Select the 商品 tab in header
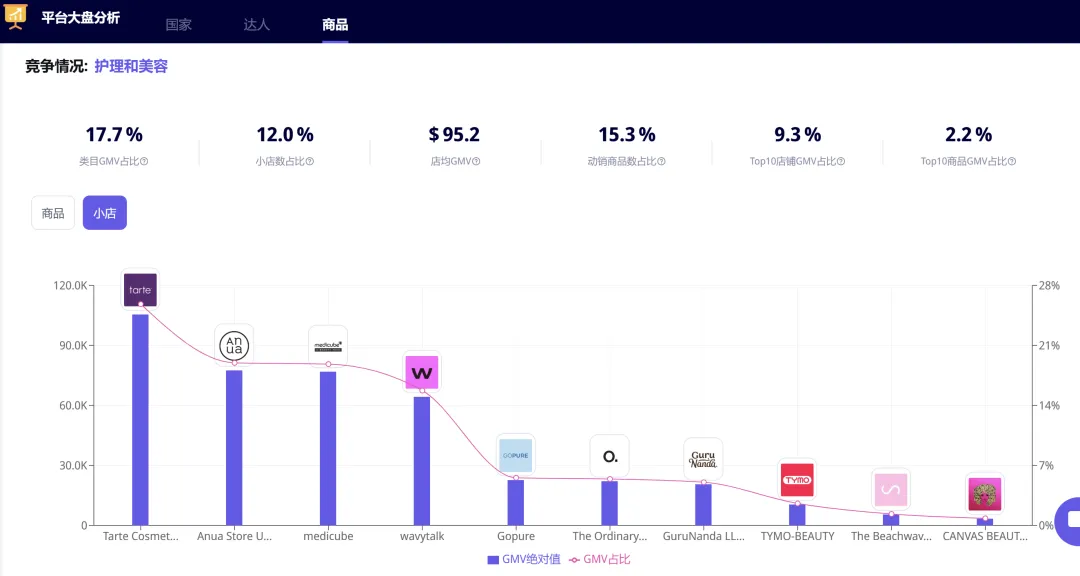Screen dimensions: 1080x576 pyautogui.click(x=335, y=25)
